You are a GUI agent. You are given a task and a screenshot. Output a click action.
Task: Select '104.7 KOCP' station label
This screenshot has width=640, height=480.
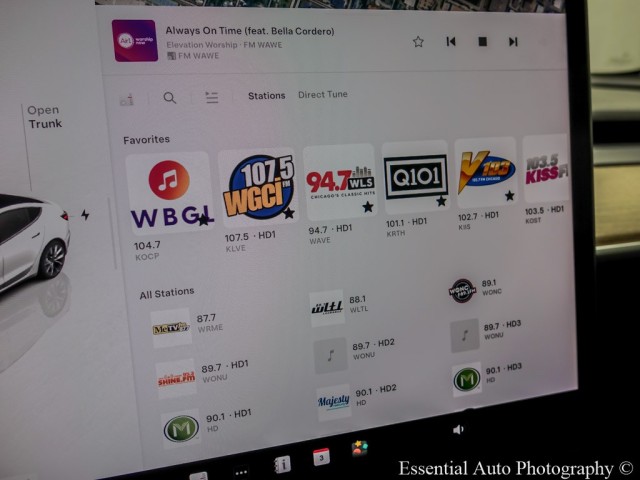[x=147, y=250]
